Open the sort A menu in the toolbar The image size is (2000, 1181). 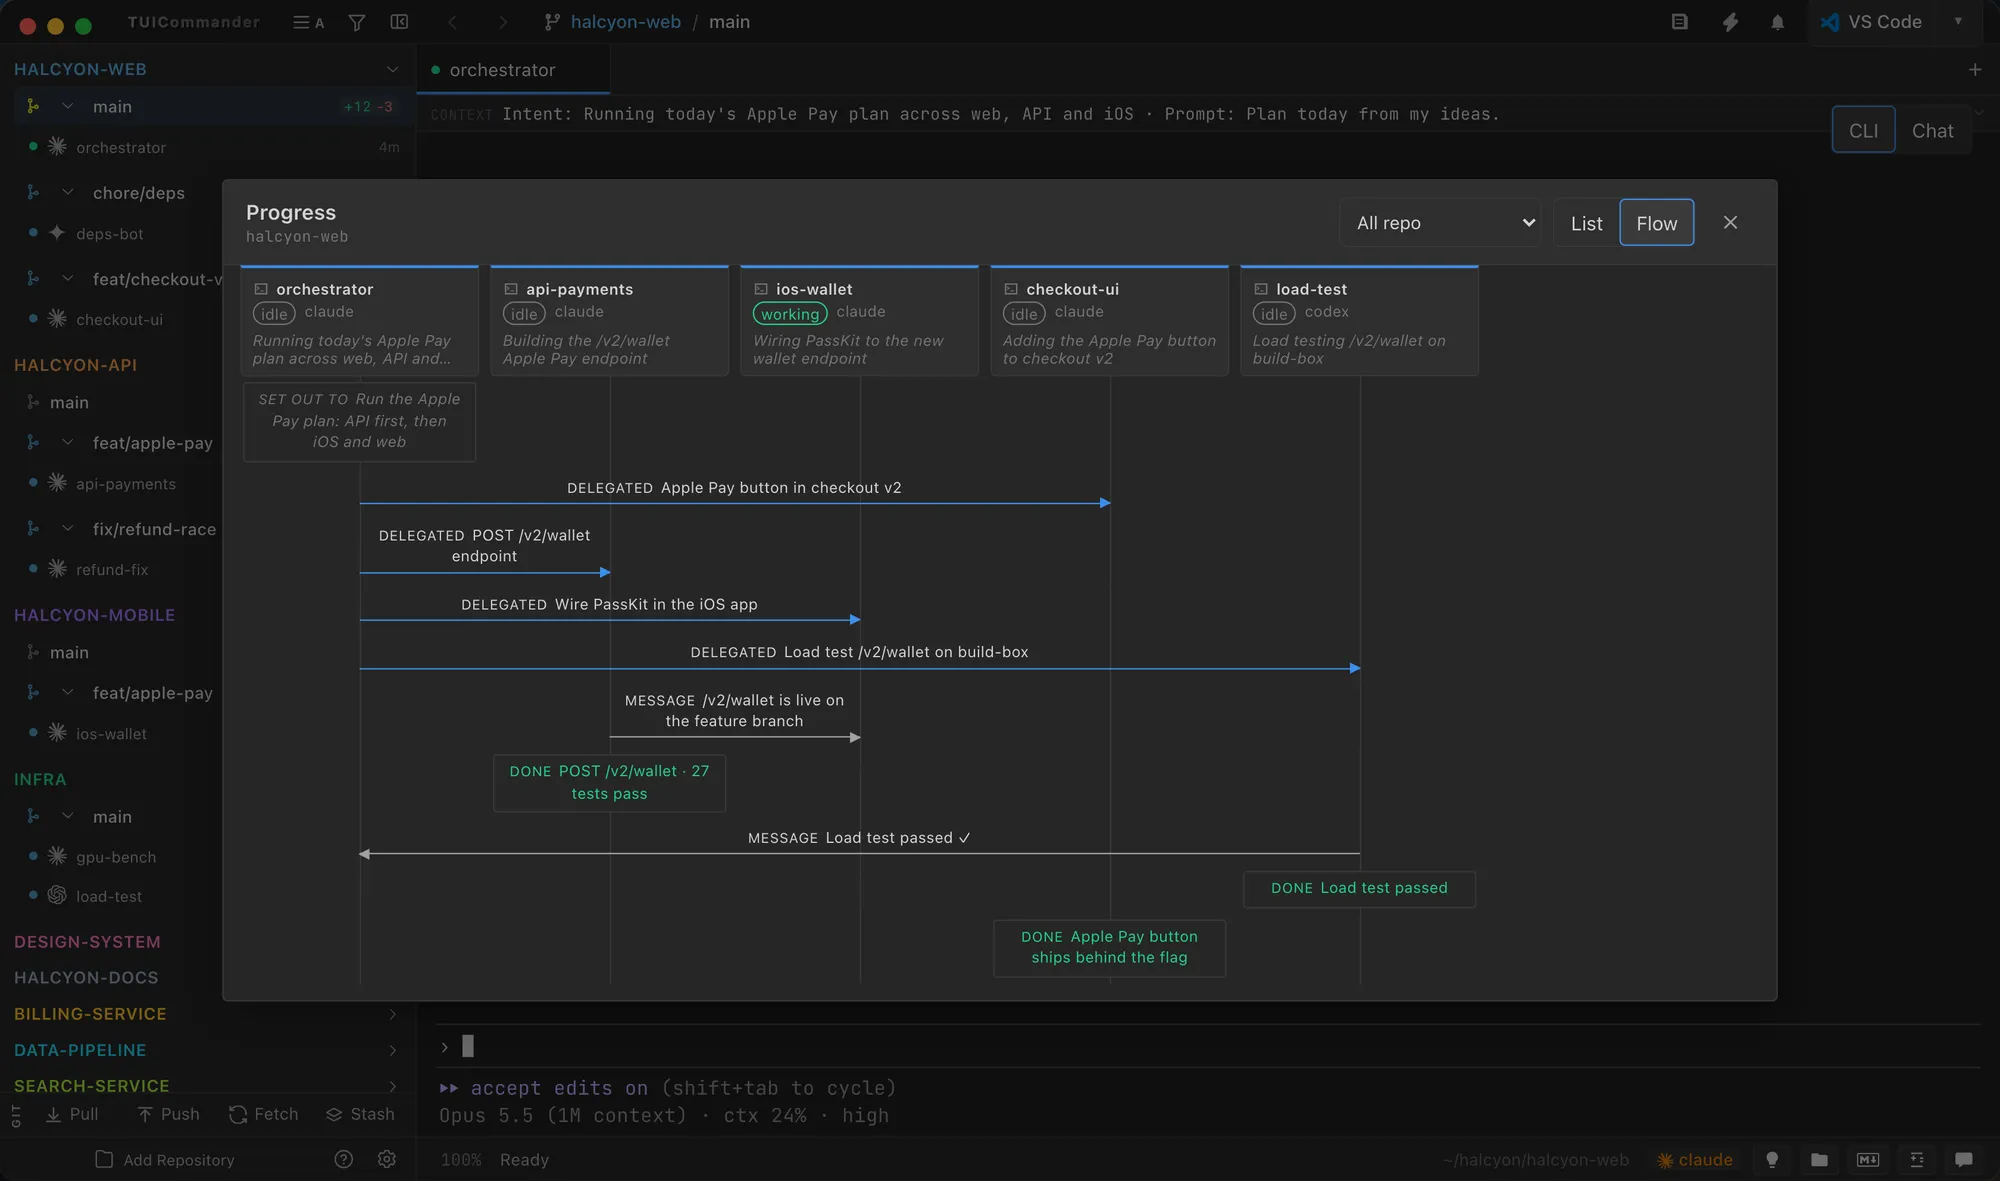(308, 22)
